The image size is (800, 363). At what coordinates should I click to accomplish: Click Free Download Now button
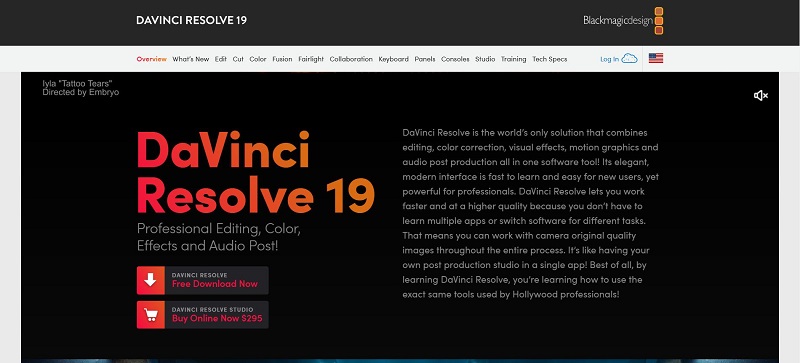203,280
